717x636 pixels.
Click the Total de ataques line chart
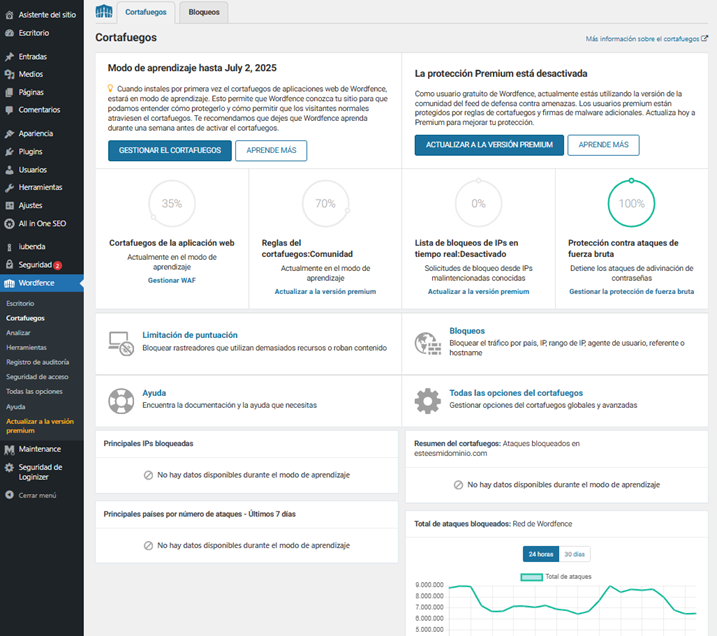click(x=573, y=608)
